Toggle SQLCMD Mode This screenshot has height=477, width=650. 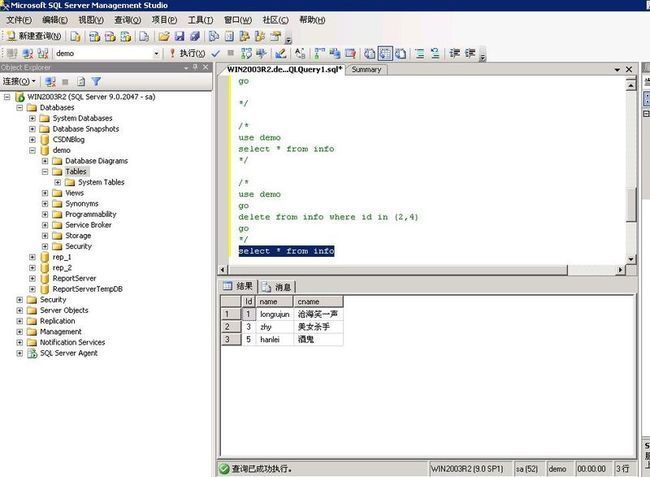click(350, 53)
